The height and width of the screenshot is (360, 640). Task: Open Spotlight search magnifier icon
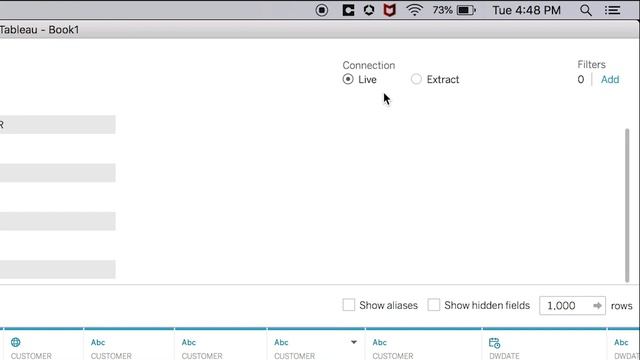(x=586, y=10)
